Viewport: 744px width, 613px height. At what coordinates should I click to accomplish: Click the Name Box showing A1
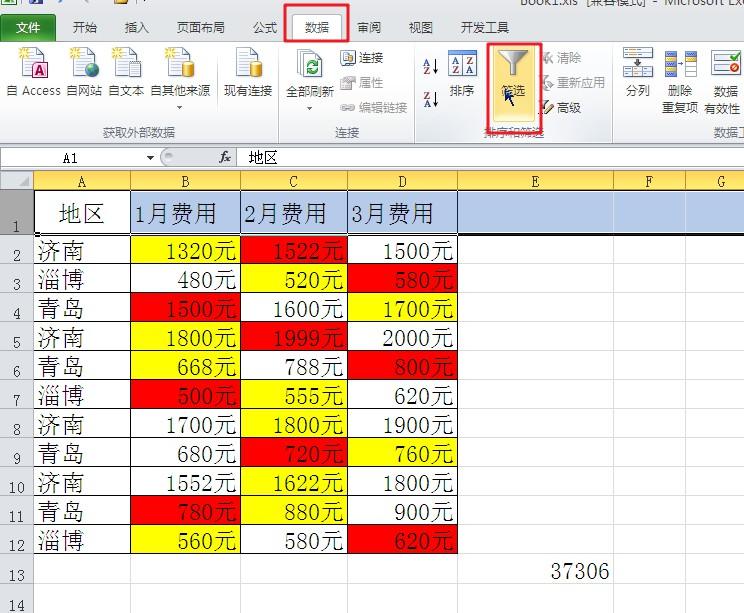[72, 158]
